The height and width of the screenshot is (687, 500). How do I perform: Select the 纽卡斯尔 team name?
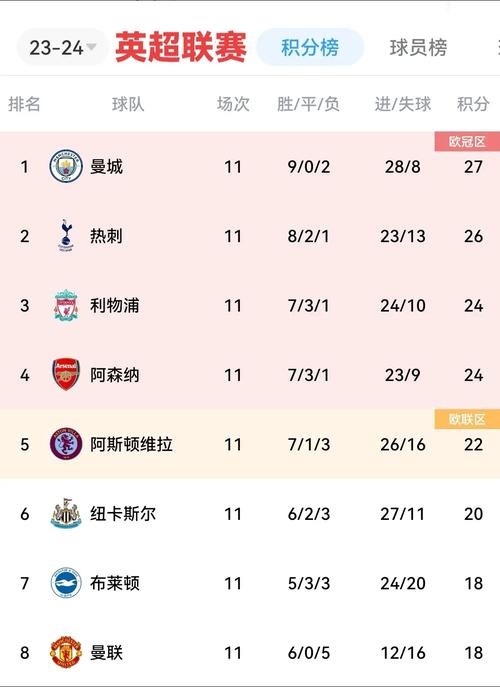coord(123,513)
